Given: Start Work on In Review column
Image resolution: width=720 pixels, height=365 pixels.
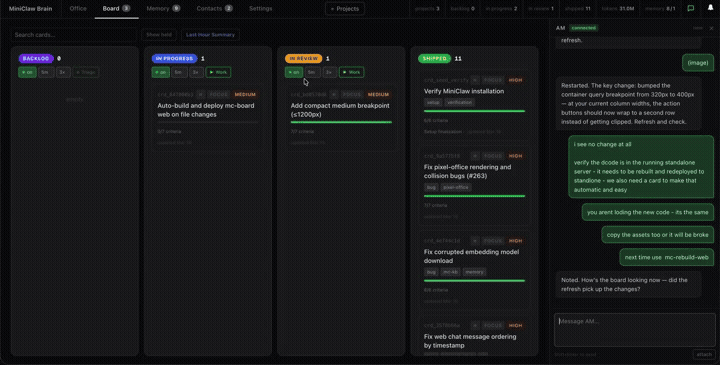Looking at the screenshot, I should (x=351, y=72).
